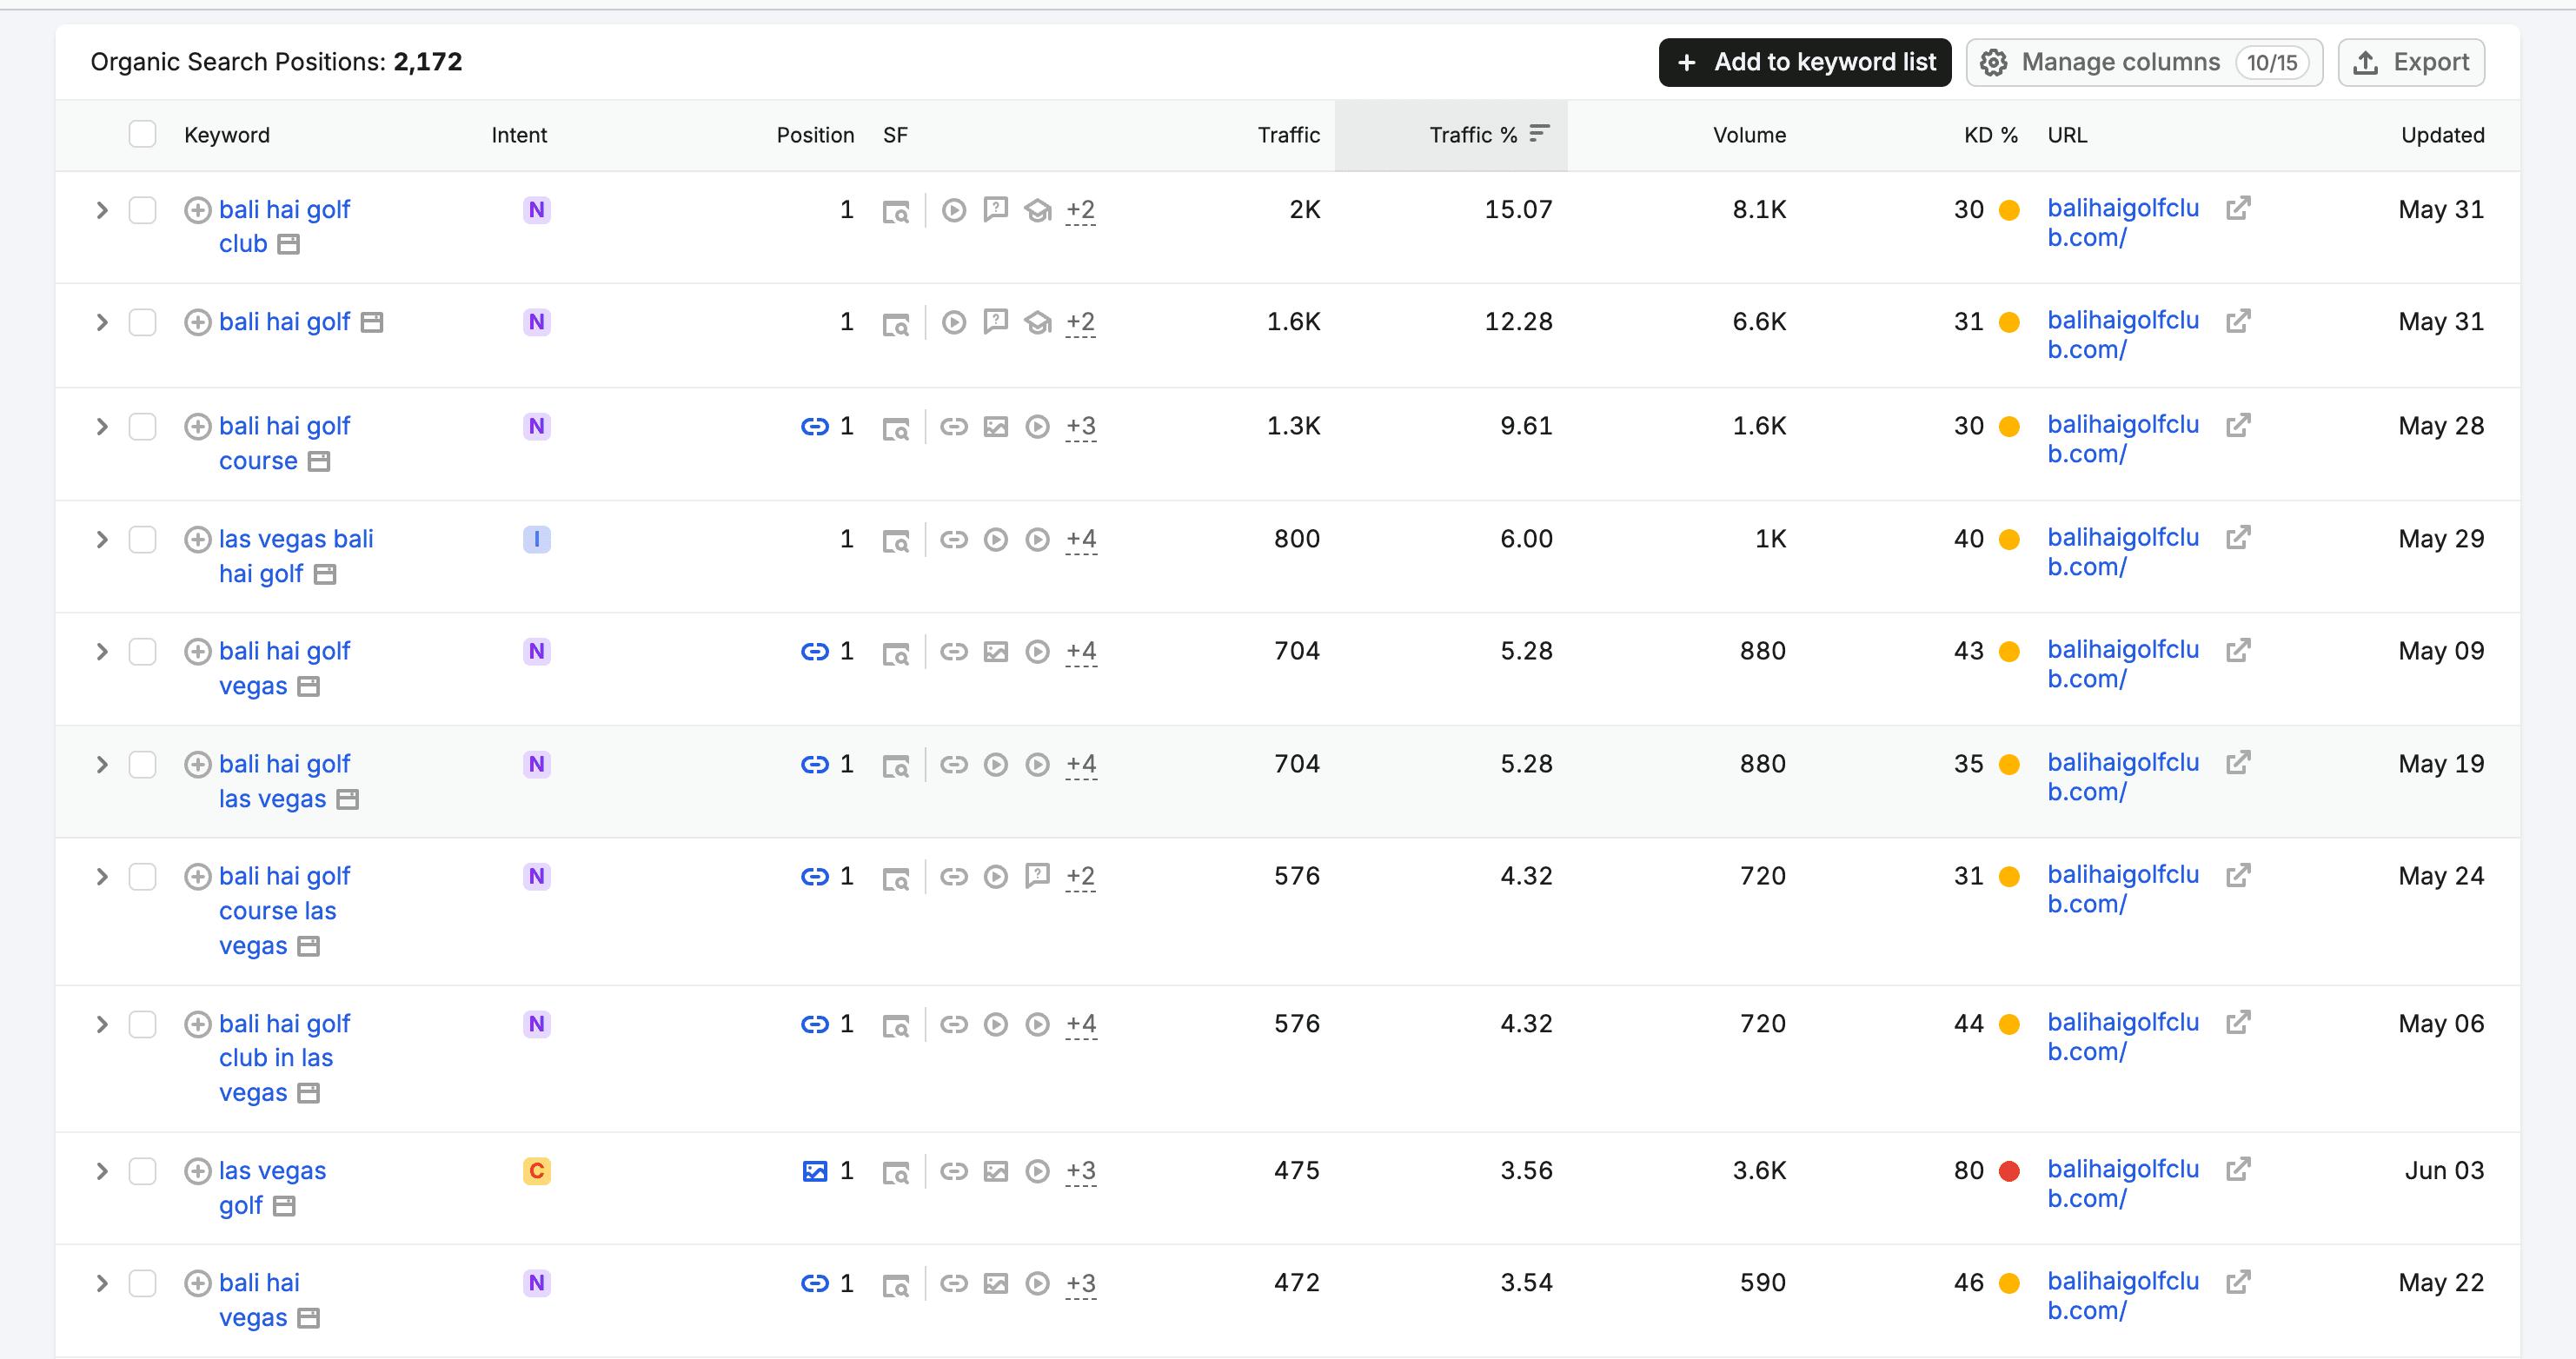
Task: Open SERP snapshot icon next to 'las vegas bali hai golf'
Action: click(325, 575)
